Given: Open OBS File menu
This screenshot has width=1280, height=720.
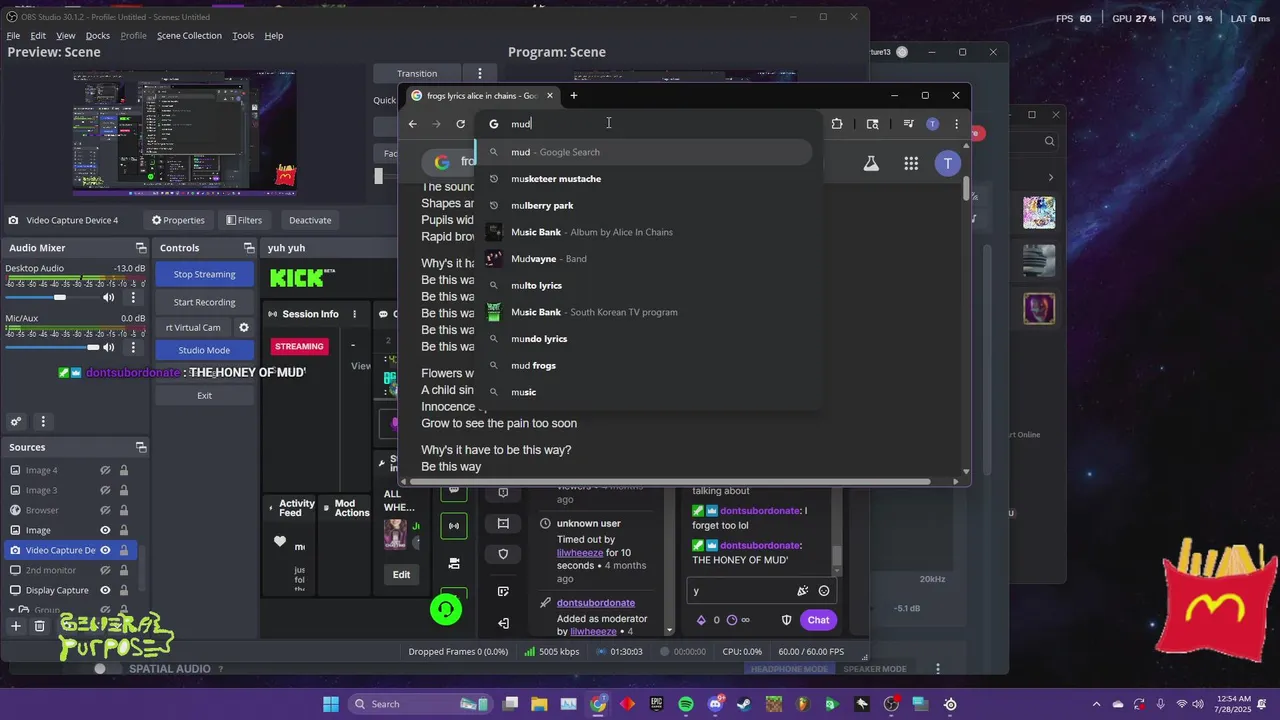Looking at the screenshot, I should tap(13, 36).
